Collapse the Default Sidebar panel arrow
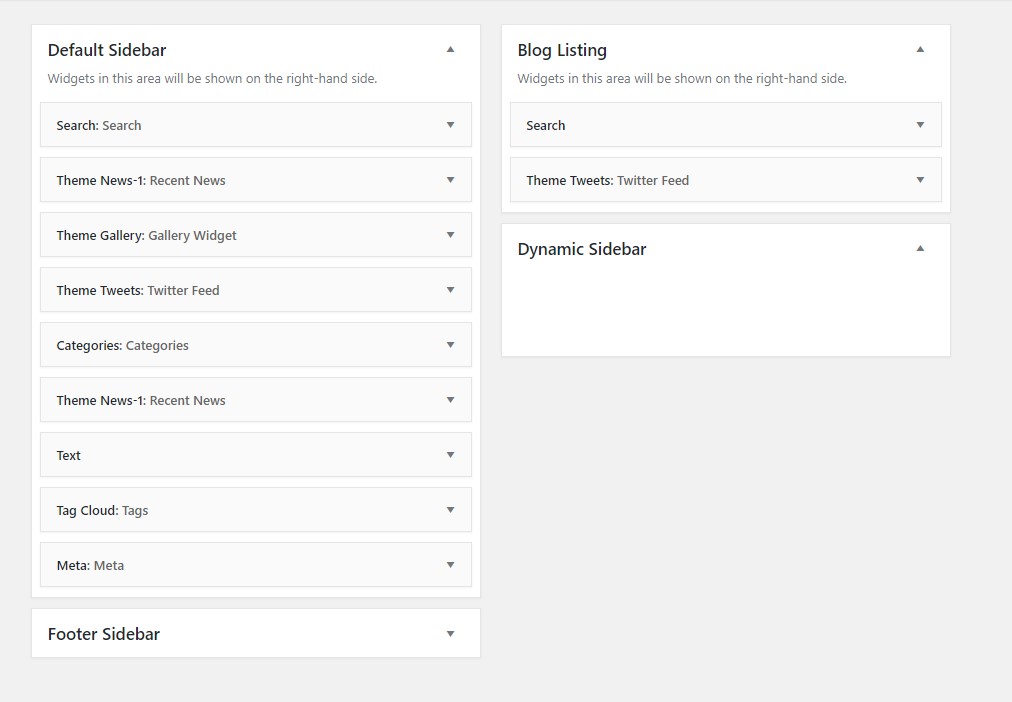Viewport: 1012px width, 702px height. [450, 49]
